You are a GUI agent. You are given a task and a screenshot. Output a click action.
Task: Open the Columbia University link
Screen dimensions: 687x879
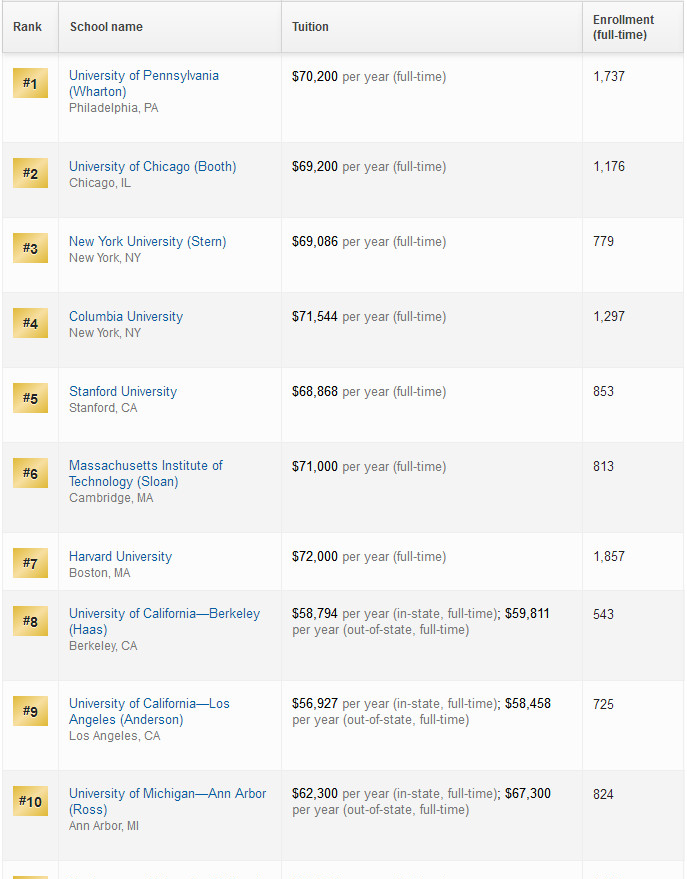coord(126,317)
